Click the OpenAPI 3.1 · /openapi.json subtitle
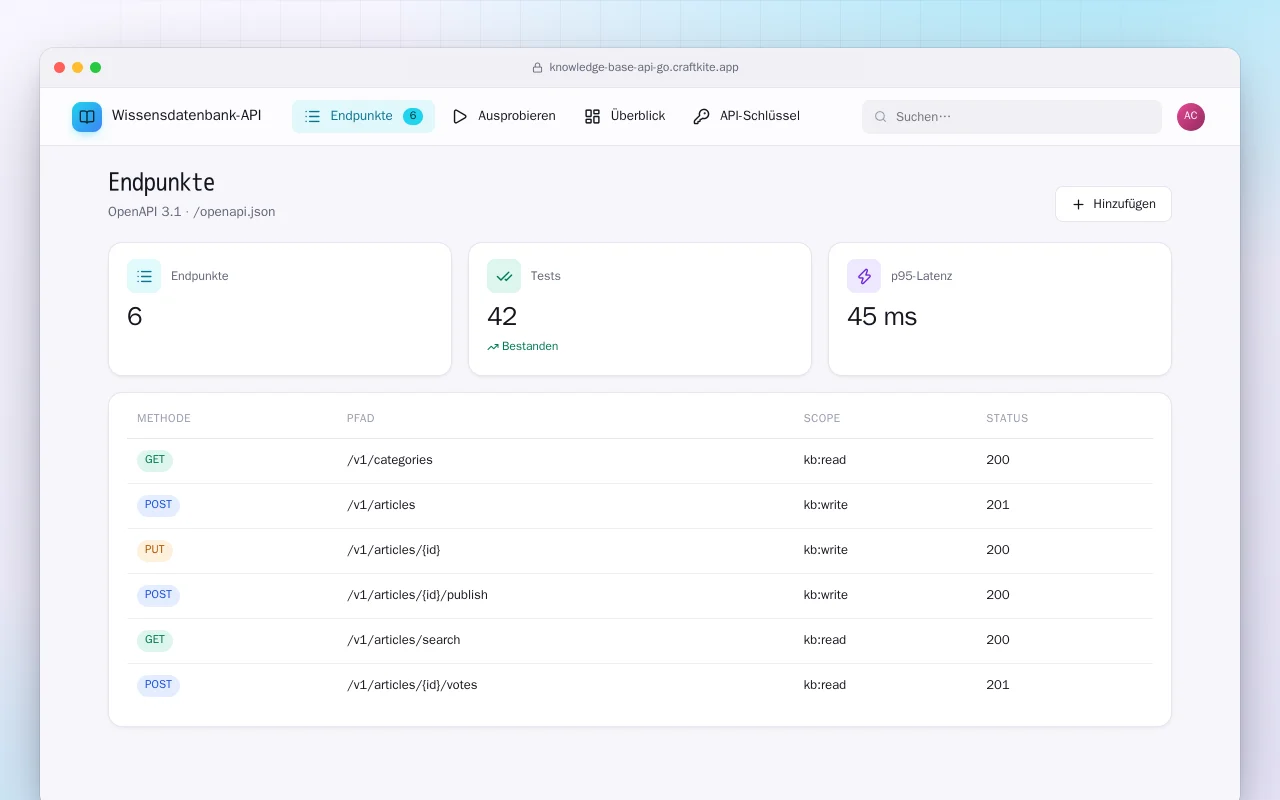This screenshot has width=1280, height=800. (x=192, y=212)
